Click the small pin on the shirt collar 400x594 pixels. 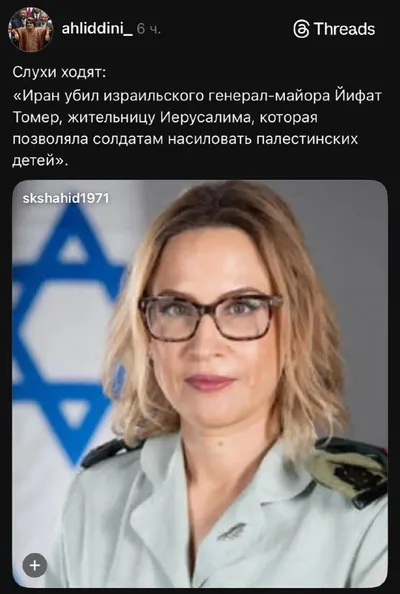(x=232, y=532)
